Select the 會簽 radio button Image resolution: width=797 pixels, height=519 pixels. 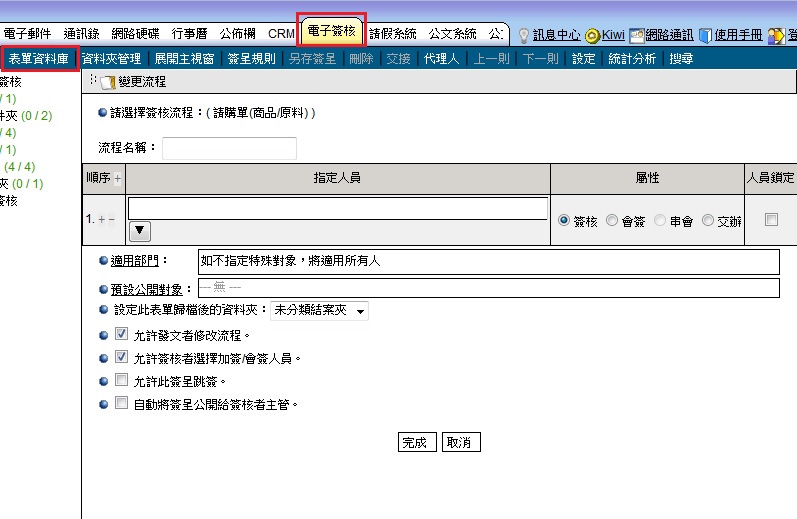pos(611,221)
